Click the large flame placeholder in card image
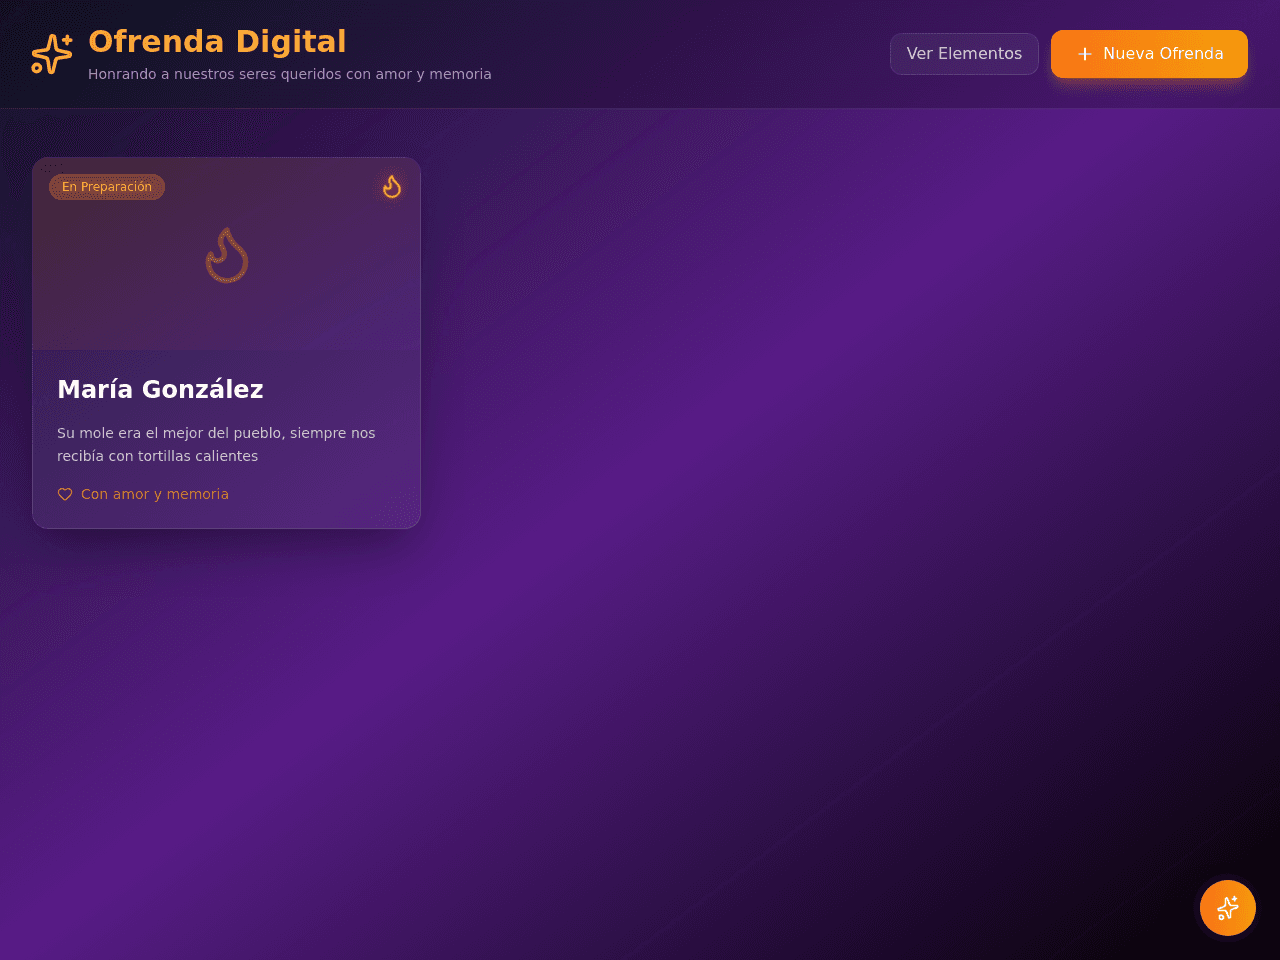1280x960 pixels. tap(227, 255)
